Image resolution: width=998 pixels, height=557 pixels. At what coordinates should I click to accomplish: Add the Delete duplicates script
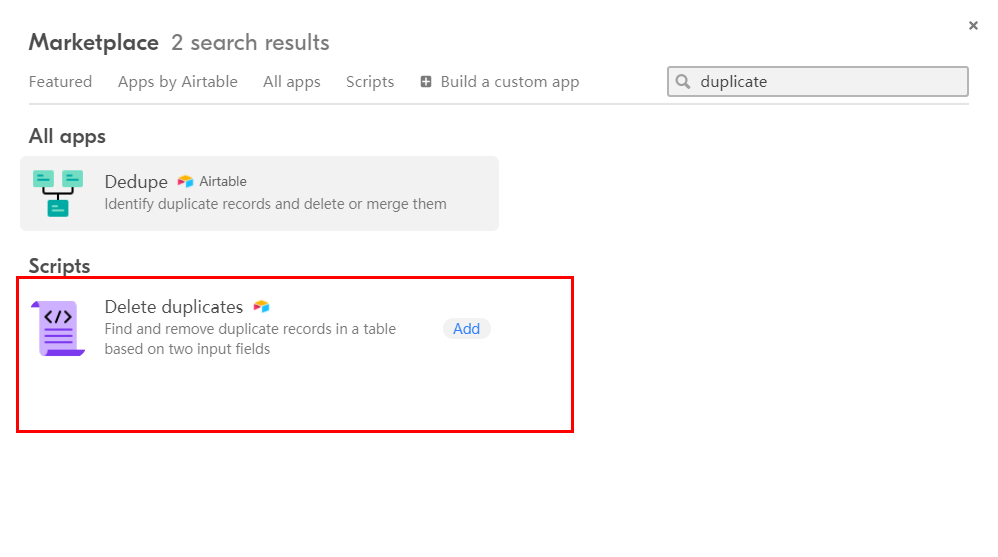pos(467,328)
